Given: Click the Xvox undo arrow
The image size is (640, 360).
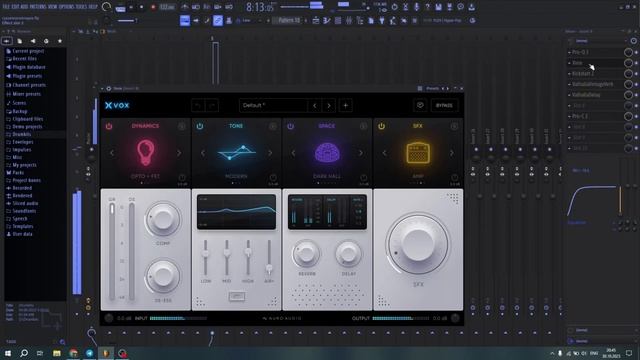Looking at the screenshot, I should click(x=198, y=106).
